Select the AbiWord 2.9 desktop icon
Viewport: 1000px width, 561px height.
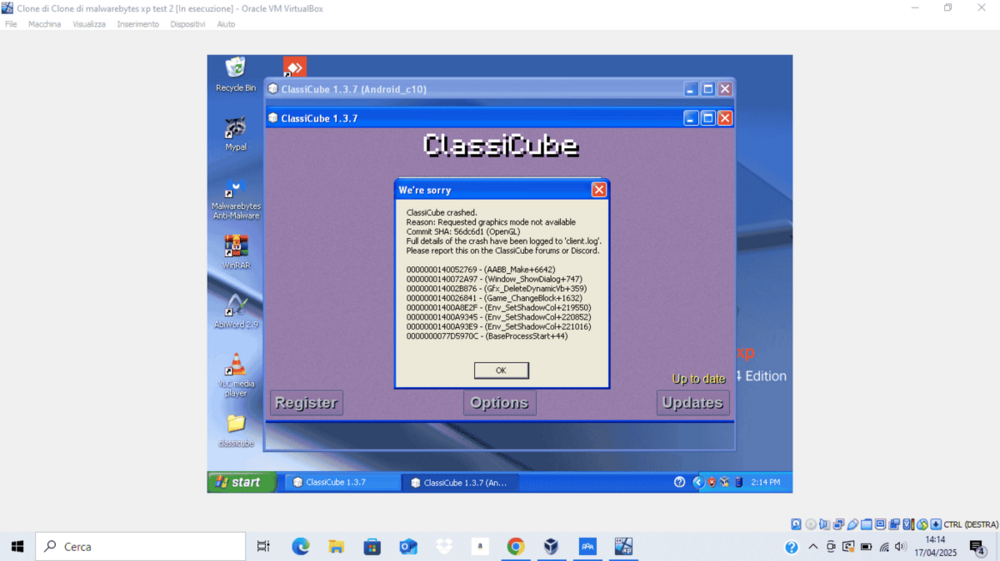tap(236, 312)
